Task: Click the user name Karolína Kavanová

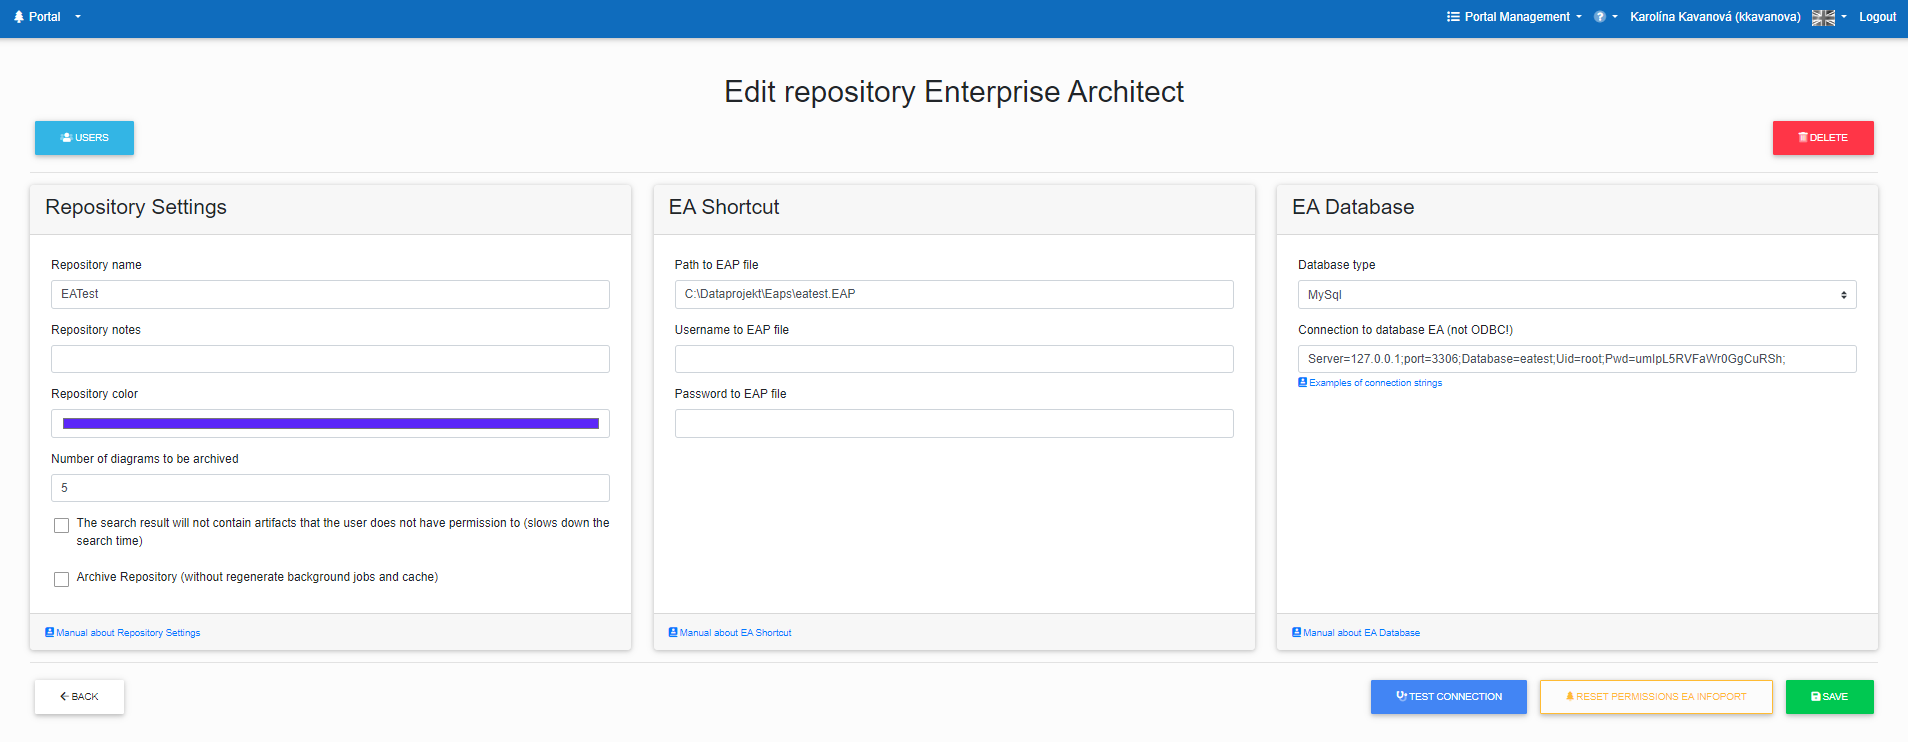Action: (1715, 17)
